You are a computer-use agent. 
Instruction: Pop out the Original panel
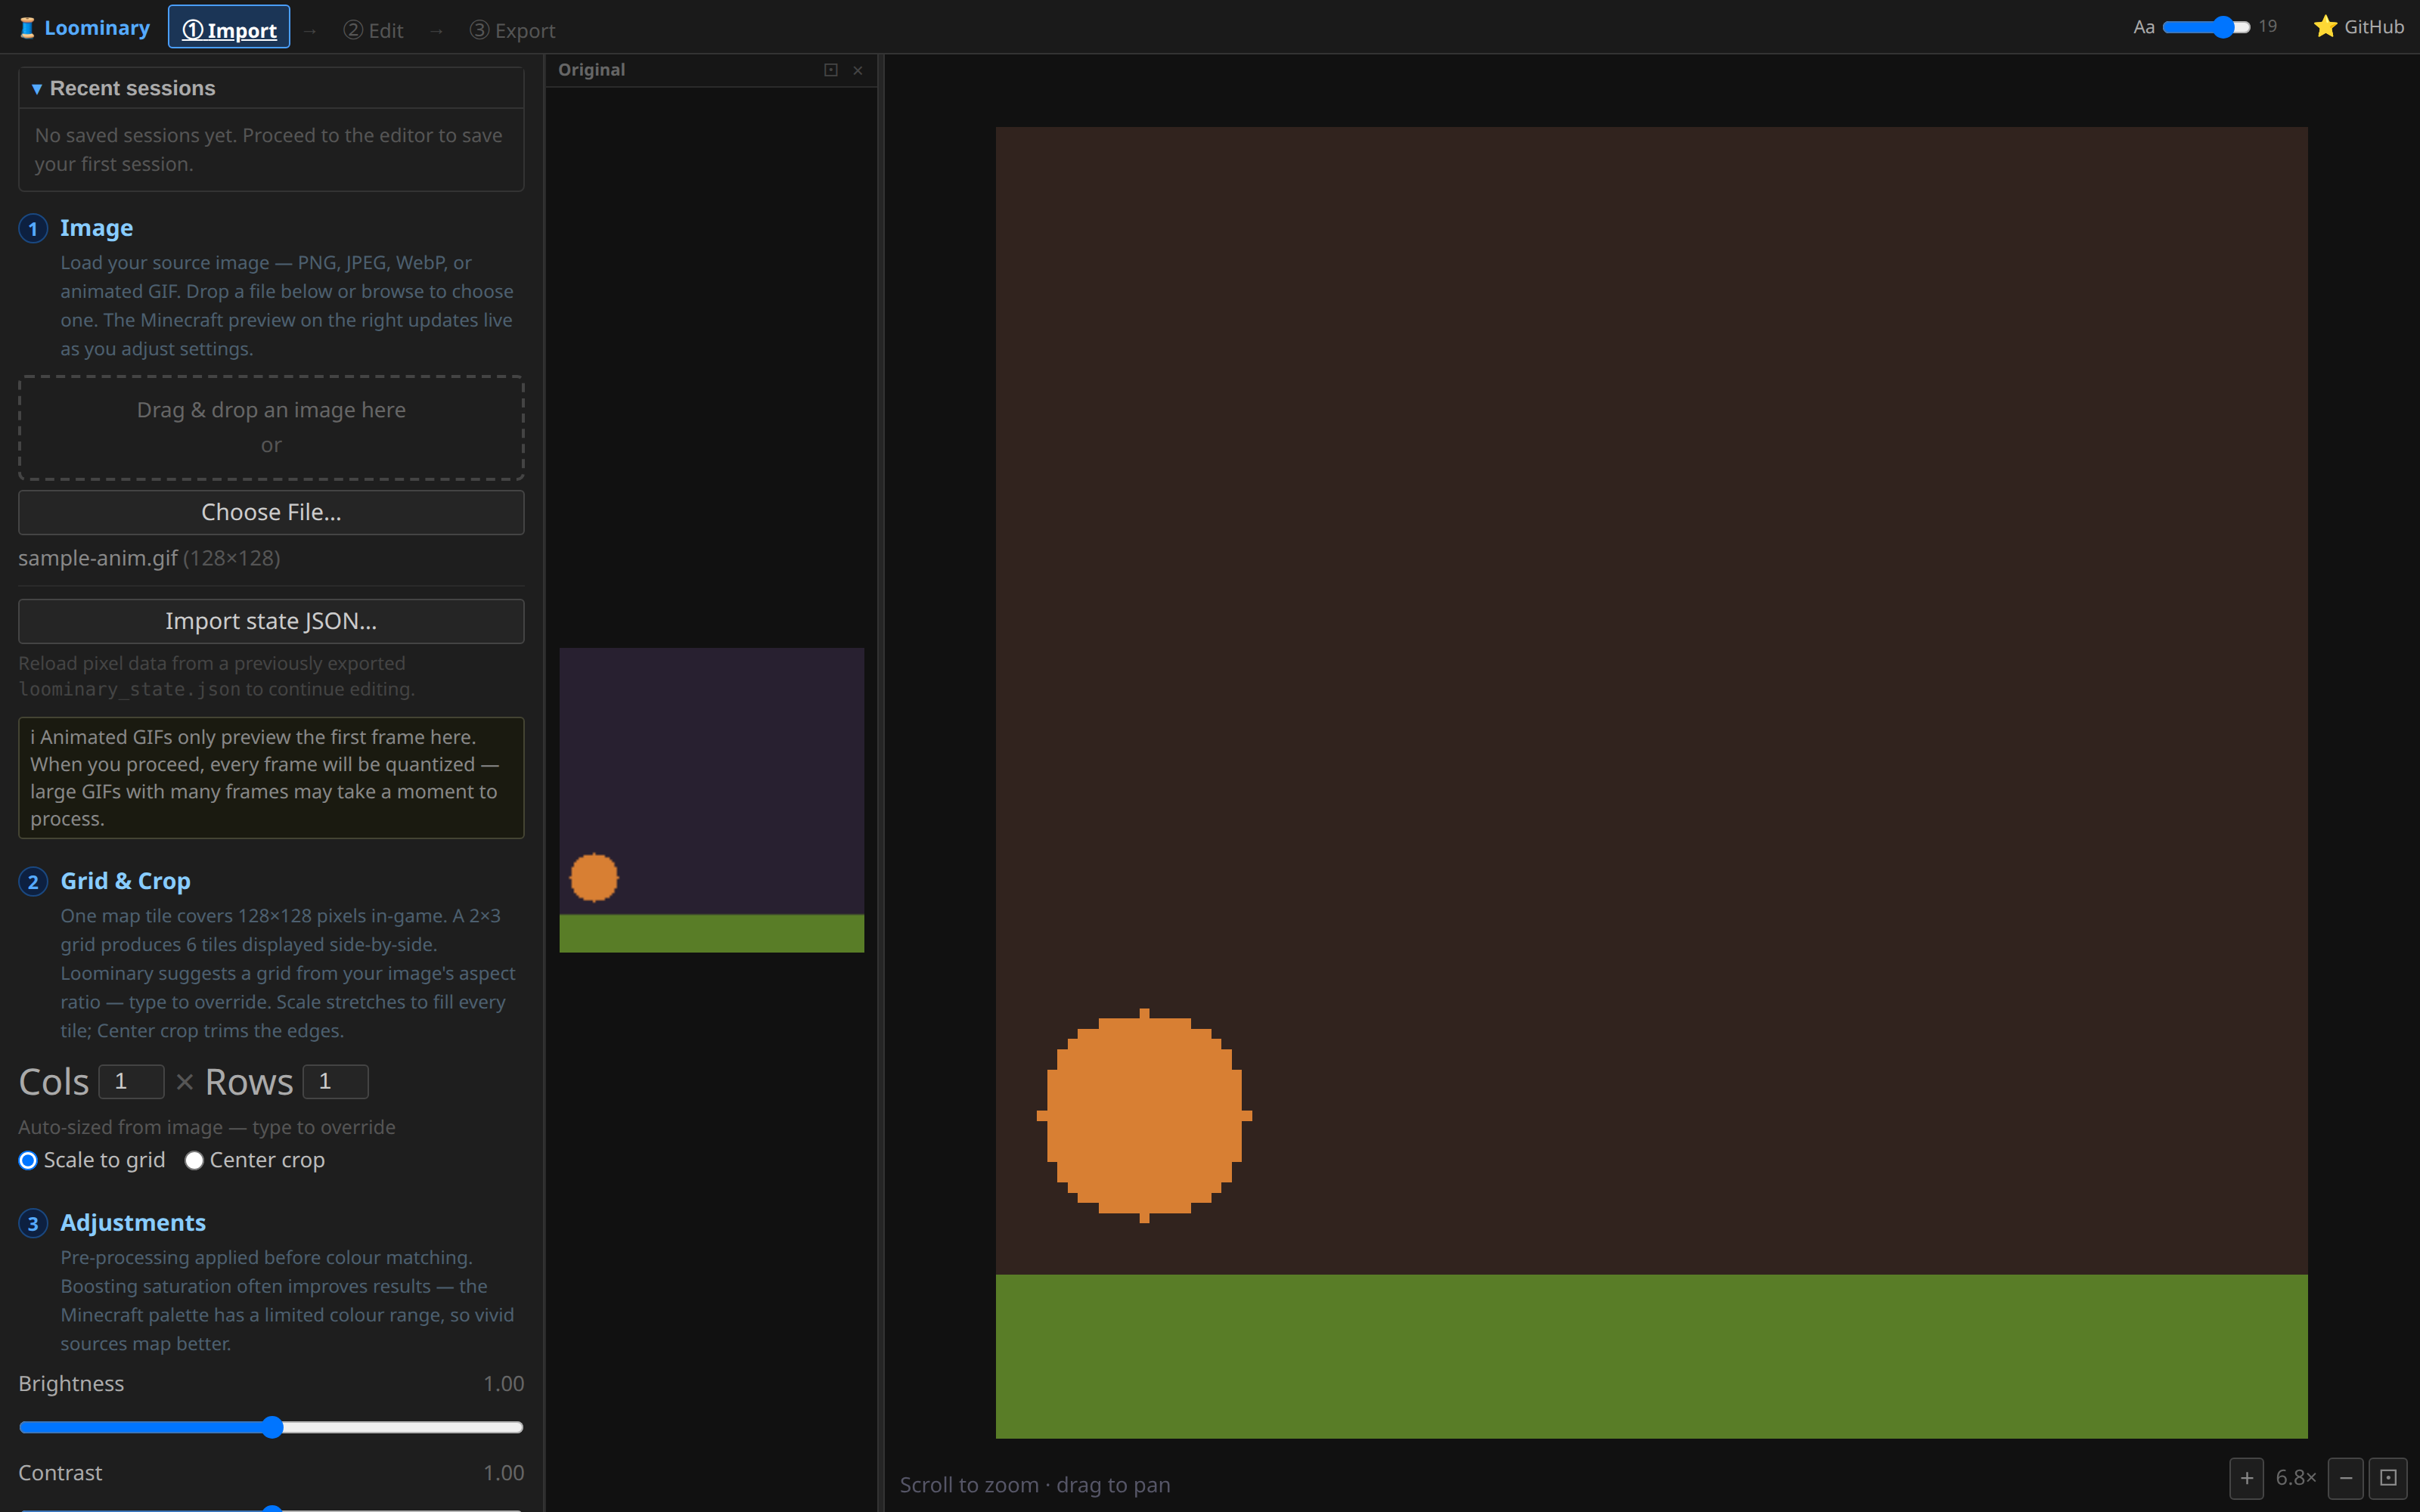coord(830,70)
